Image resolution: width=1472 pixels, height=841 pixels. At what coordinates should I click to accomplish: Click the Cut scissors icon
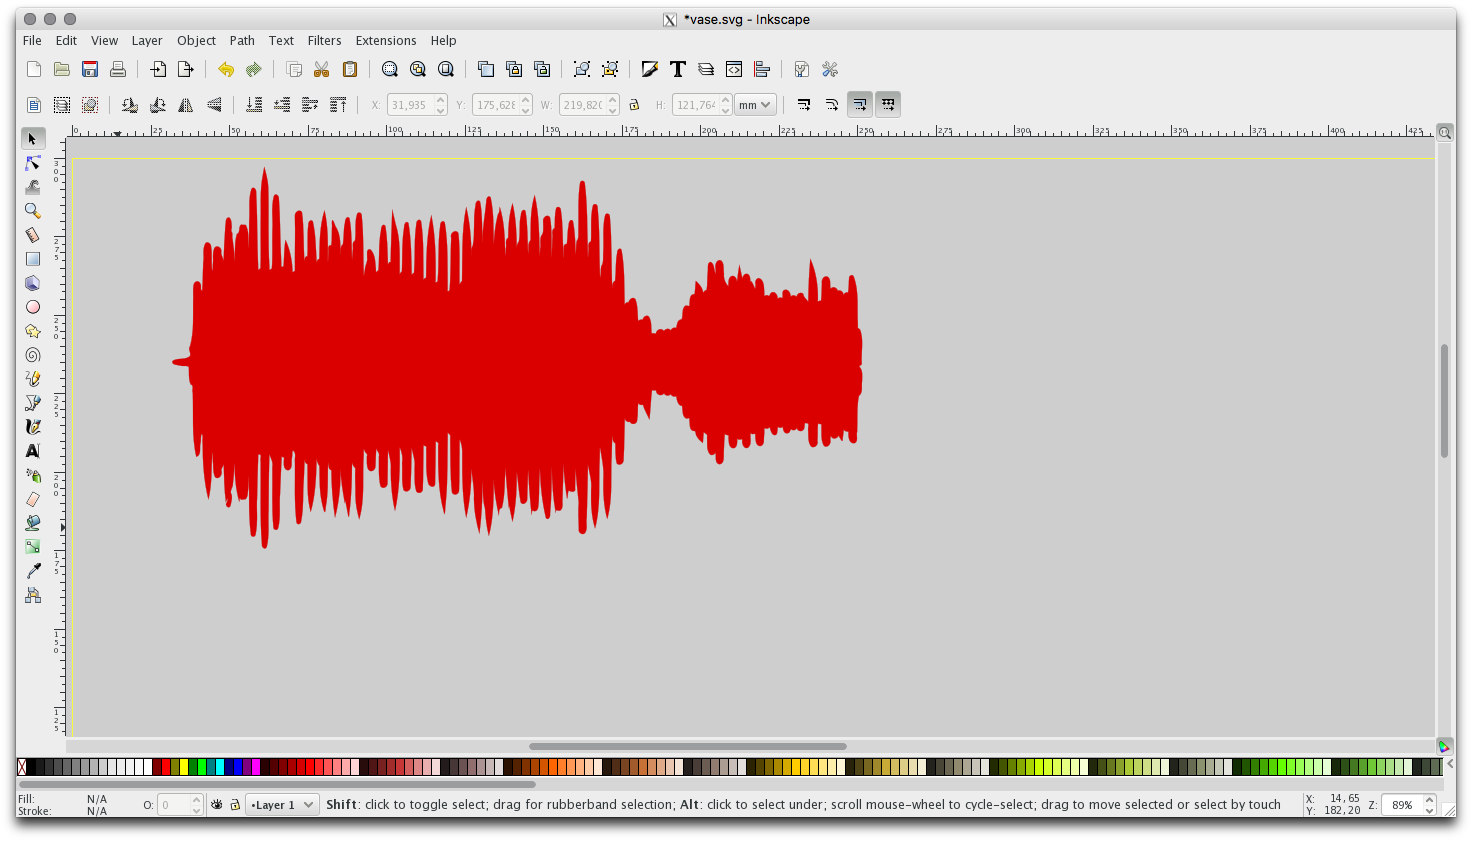pyautogui.click(x=322, y=69)
